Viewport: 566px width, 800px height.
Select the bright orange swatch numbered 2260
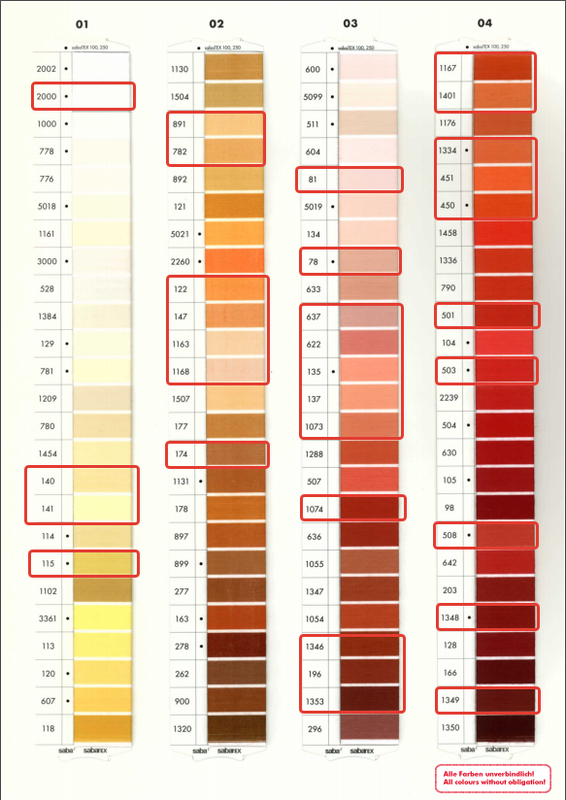coord(235,262)
